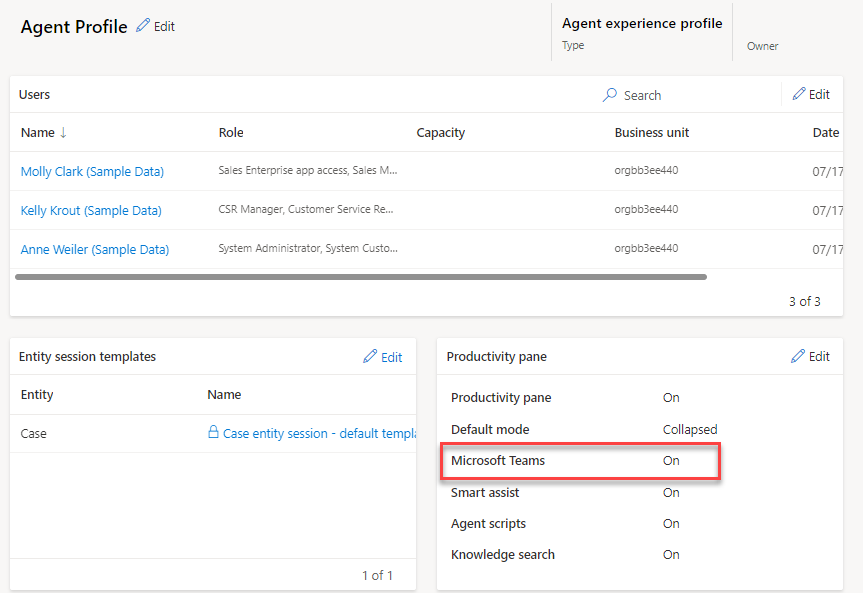Image resolution: width=863 pixels, height=593 pixels.
Task: Click the Edit label in the Users section
Action: [819, 95]
